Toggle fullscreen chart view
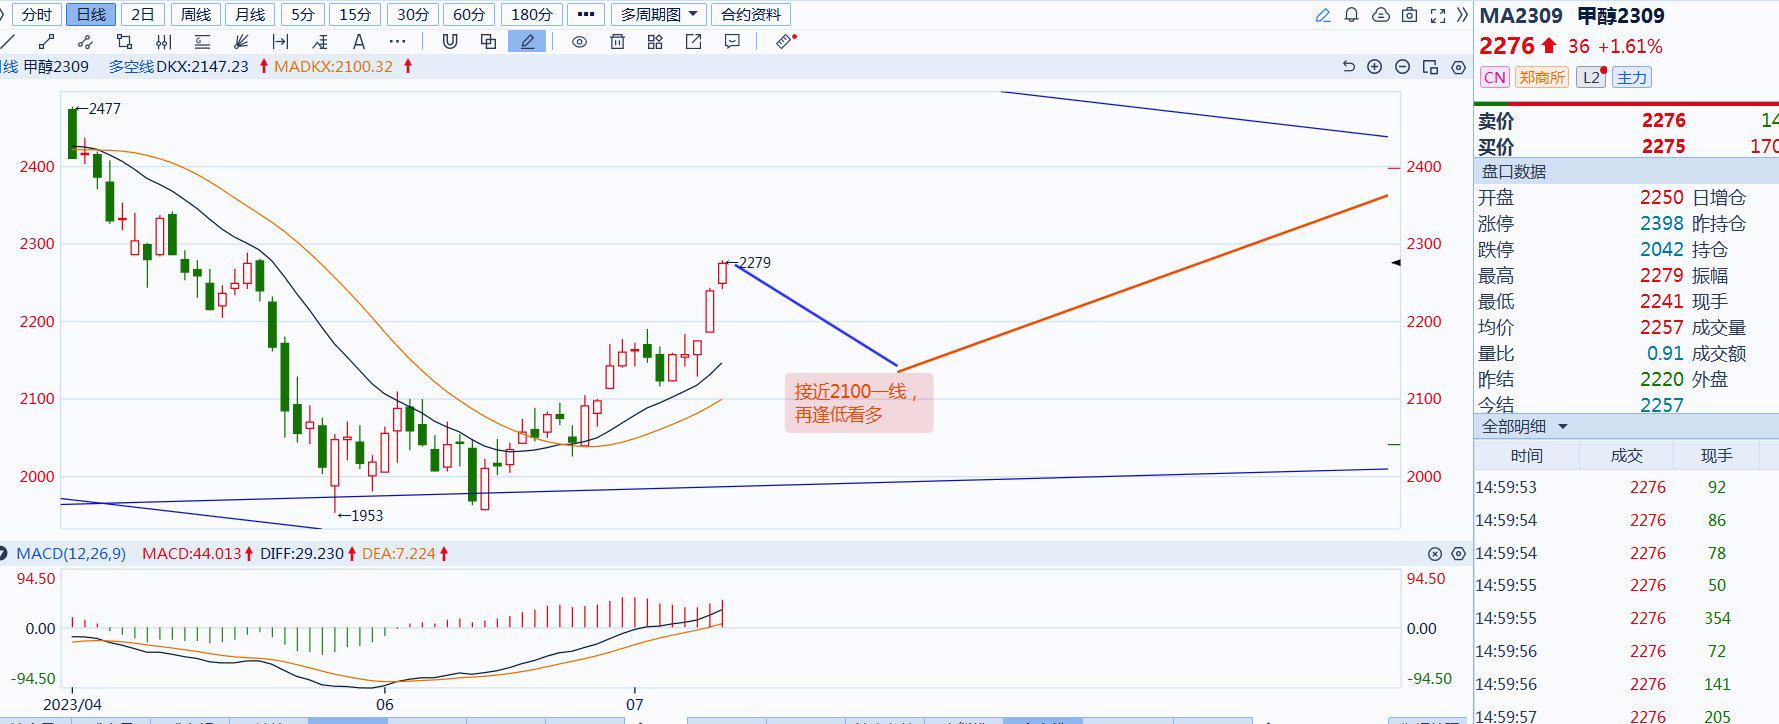Viewport: 1779px width, 724px height. click(1438, 15)
